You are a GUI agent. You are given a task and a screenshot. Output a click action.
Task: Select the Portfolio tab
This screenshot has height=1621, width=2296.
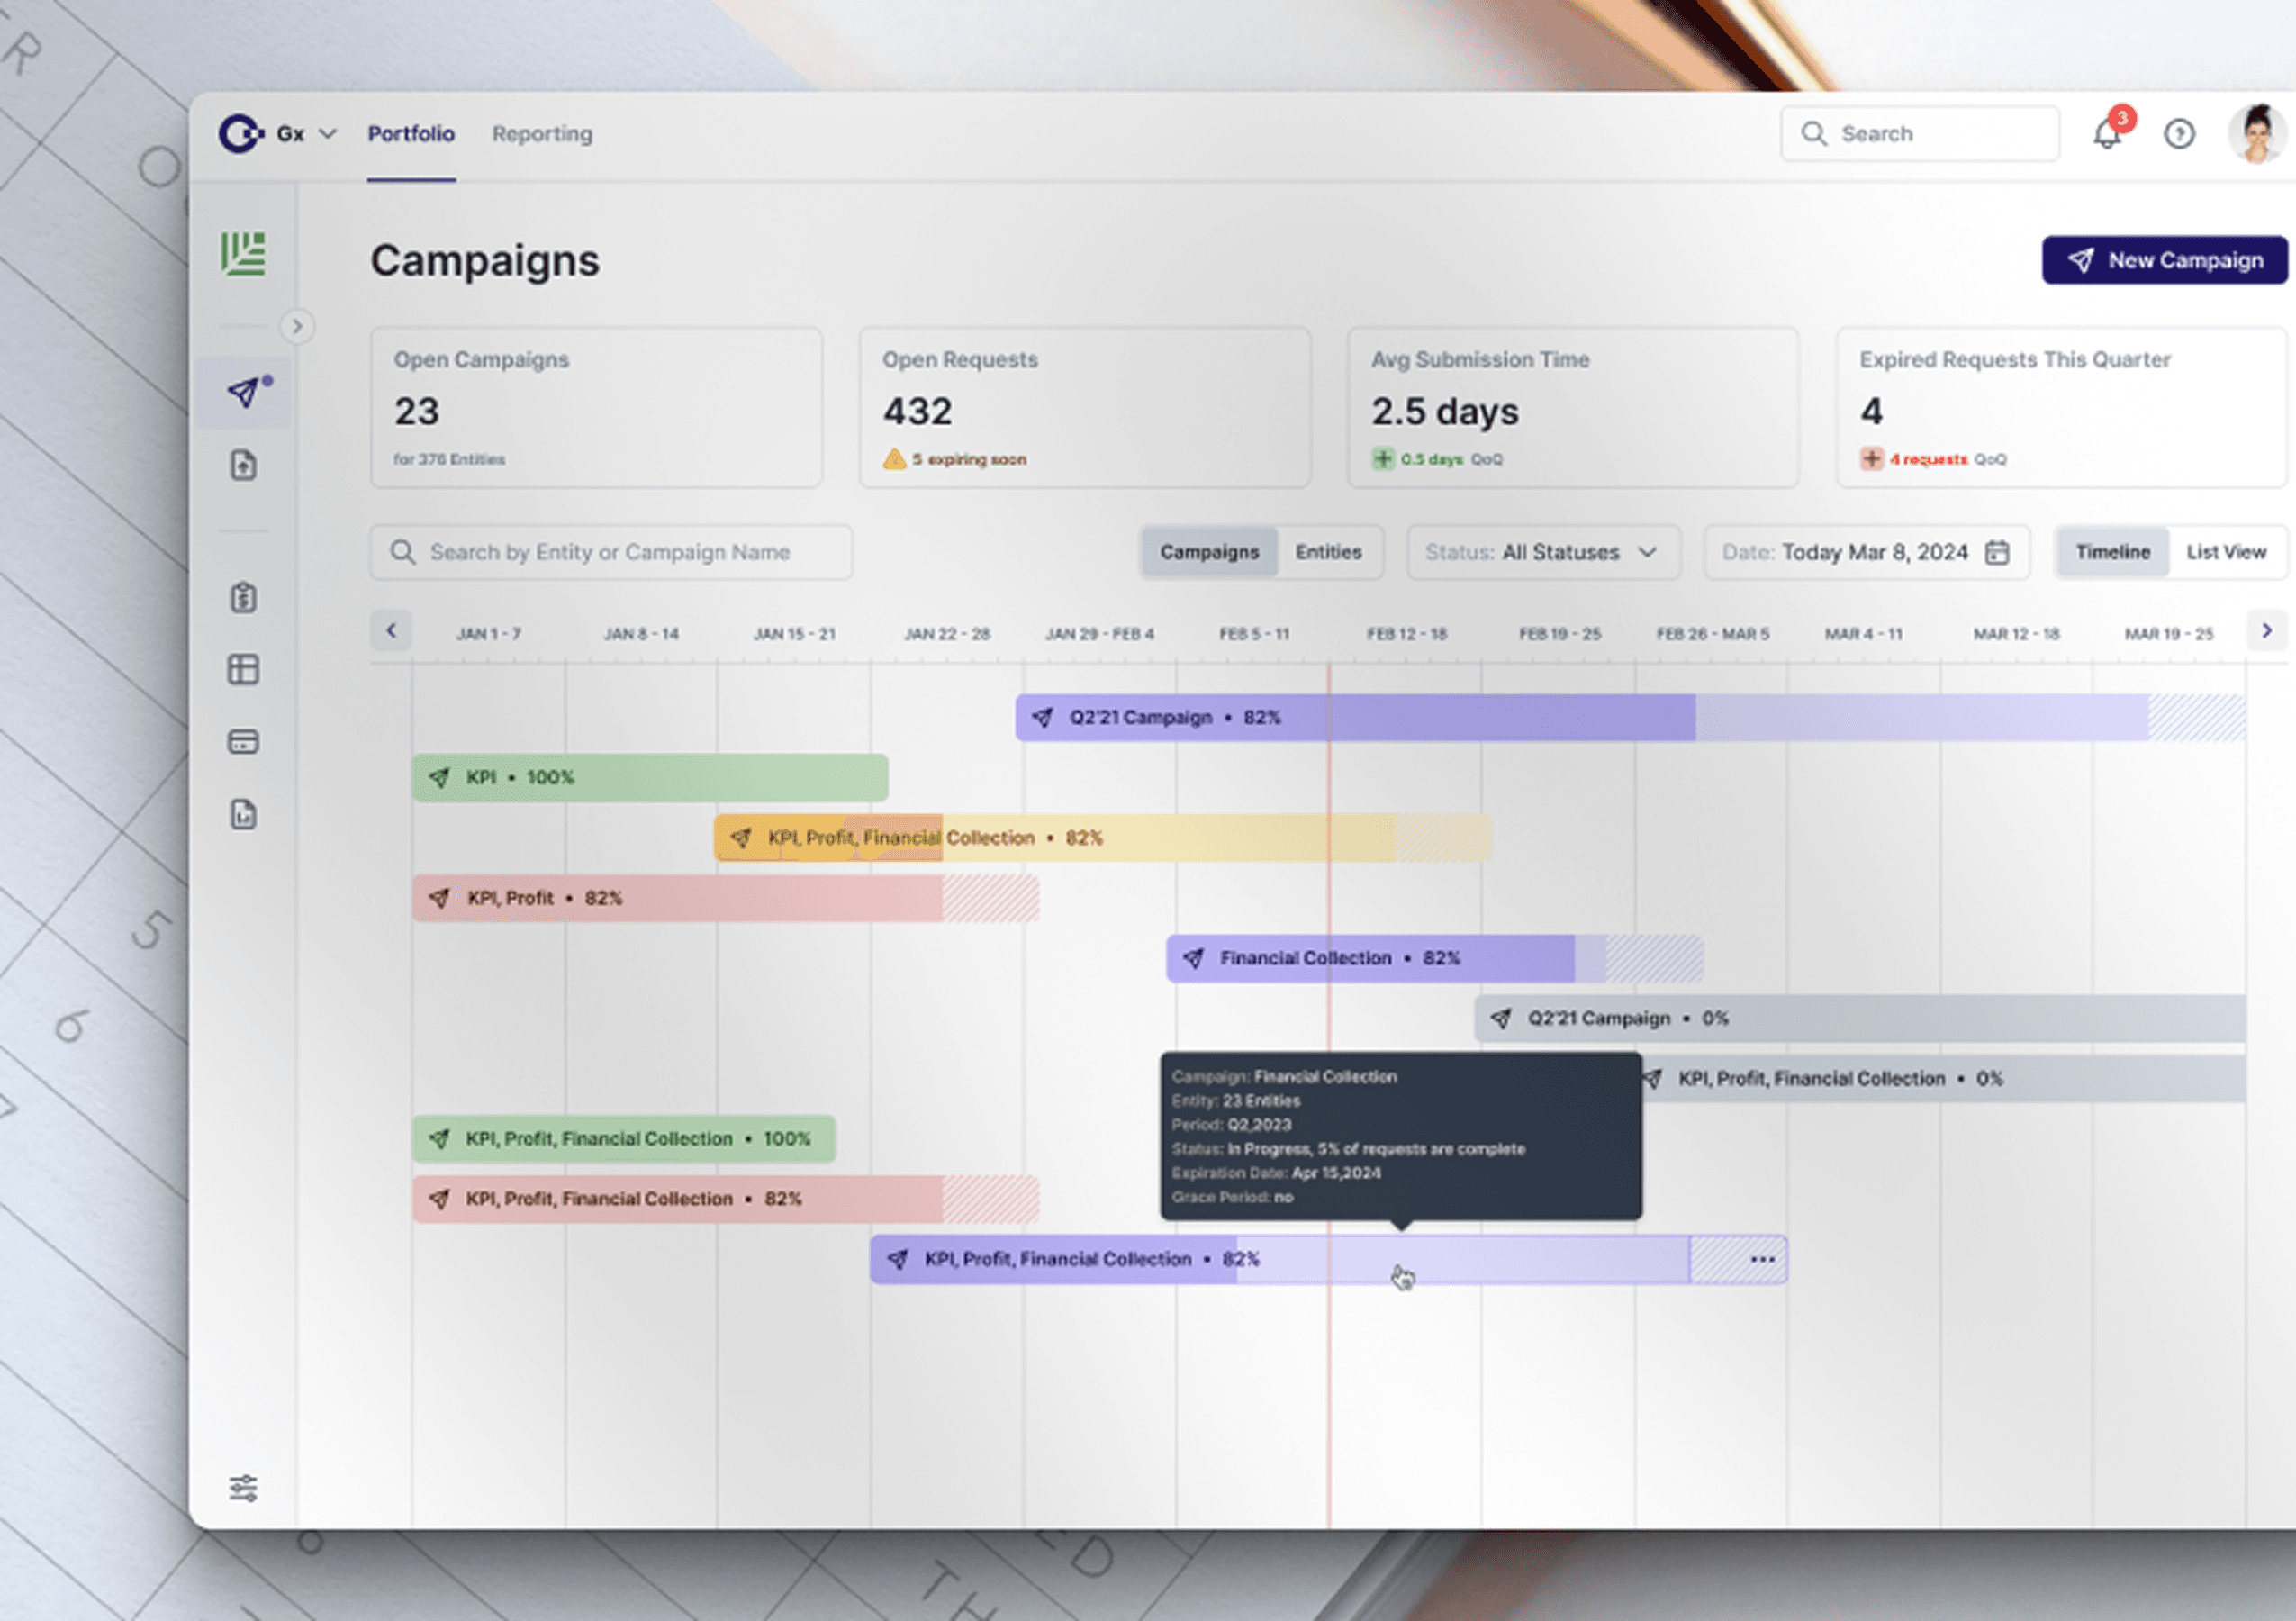tap(411, 134)
